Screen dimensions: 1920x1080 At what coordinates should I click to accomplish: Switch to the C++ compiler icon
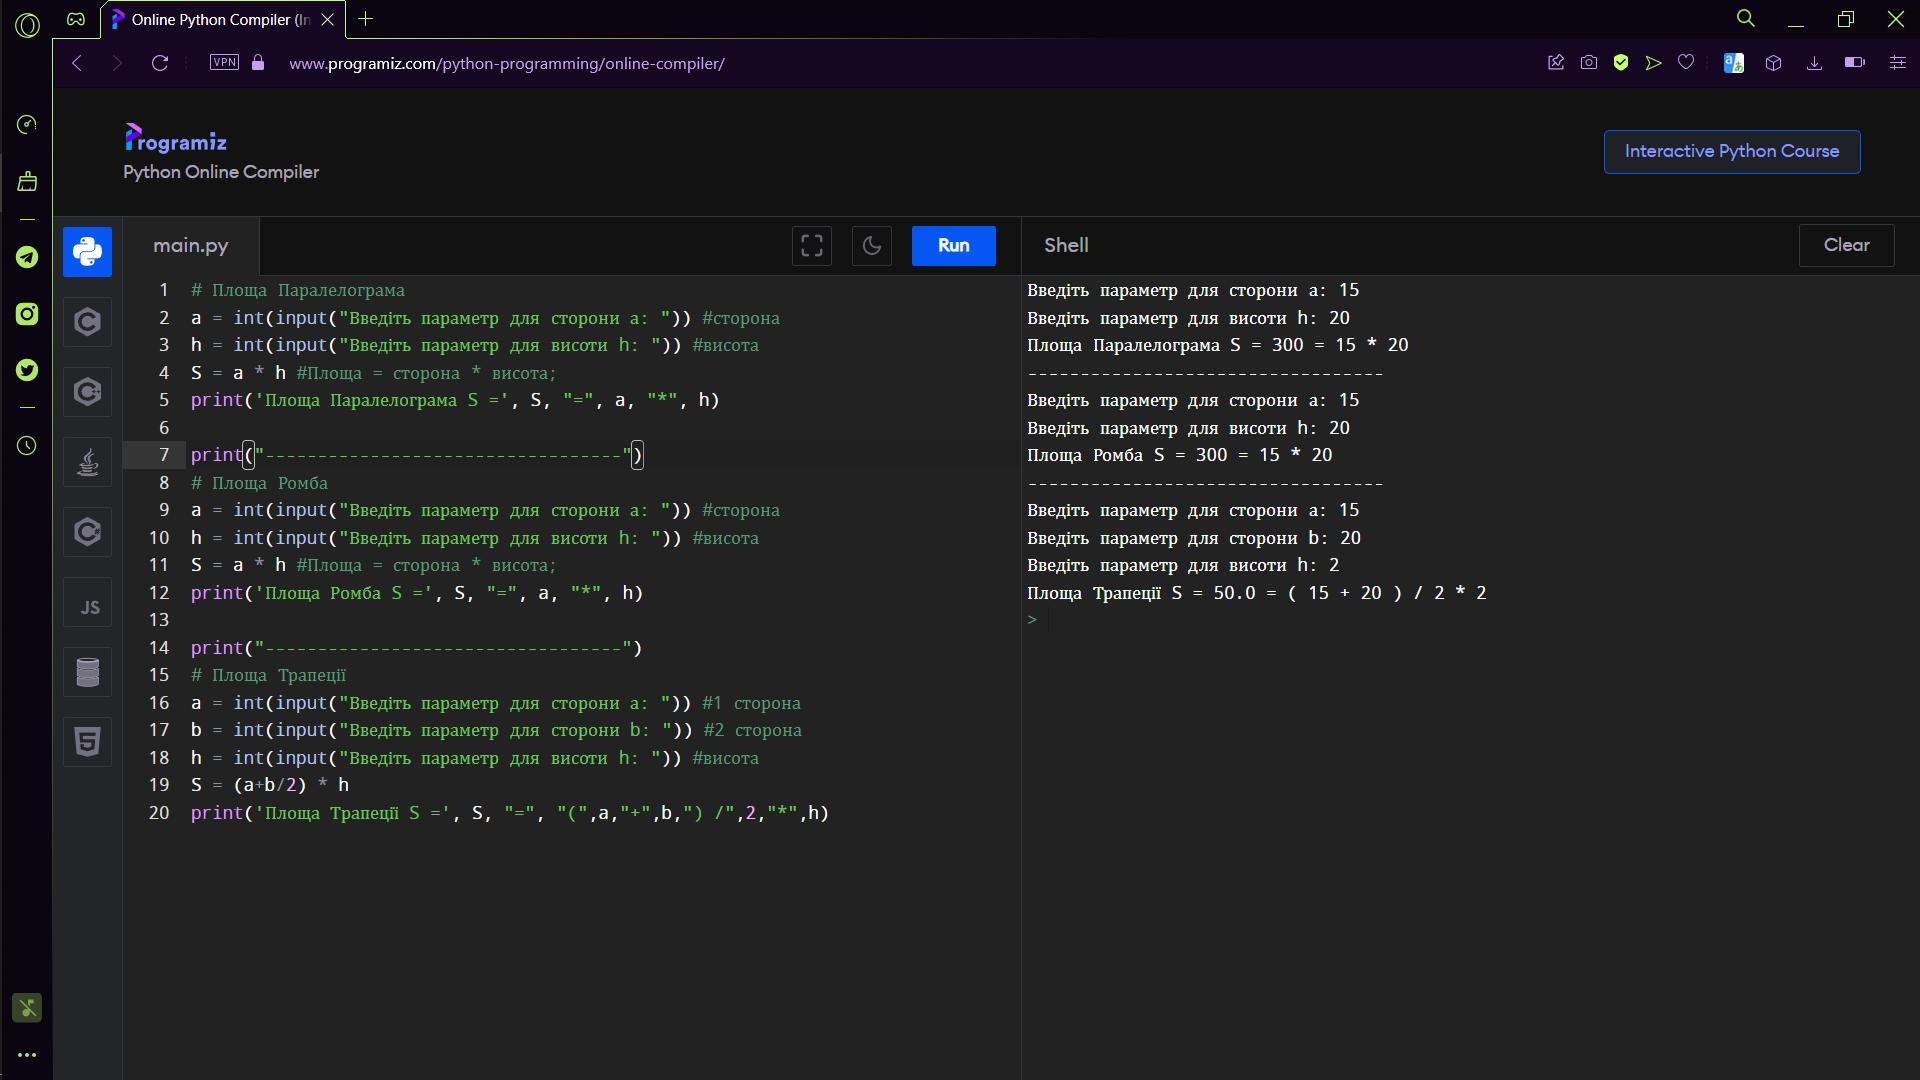[x=87, y=392]
